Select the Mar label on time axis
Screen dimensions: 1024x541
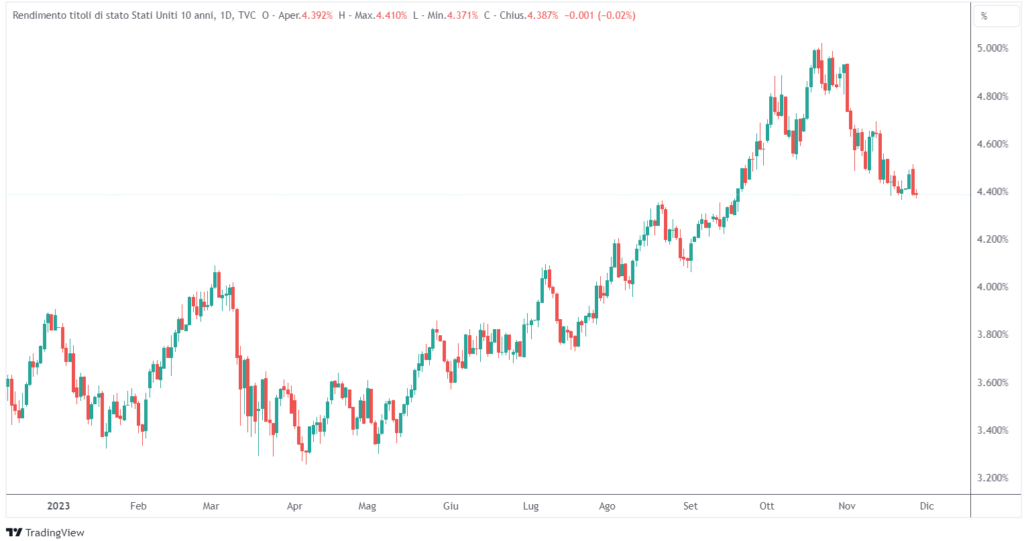point(211,506)
